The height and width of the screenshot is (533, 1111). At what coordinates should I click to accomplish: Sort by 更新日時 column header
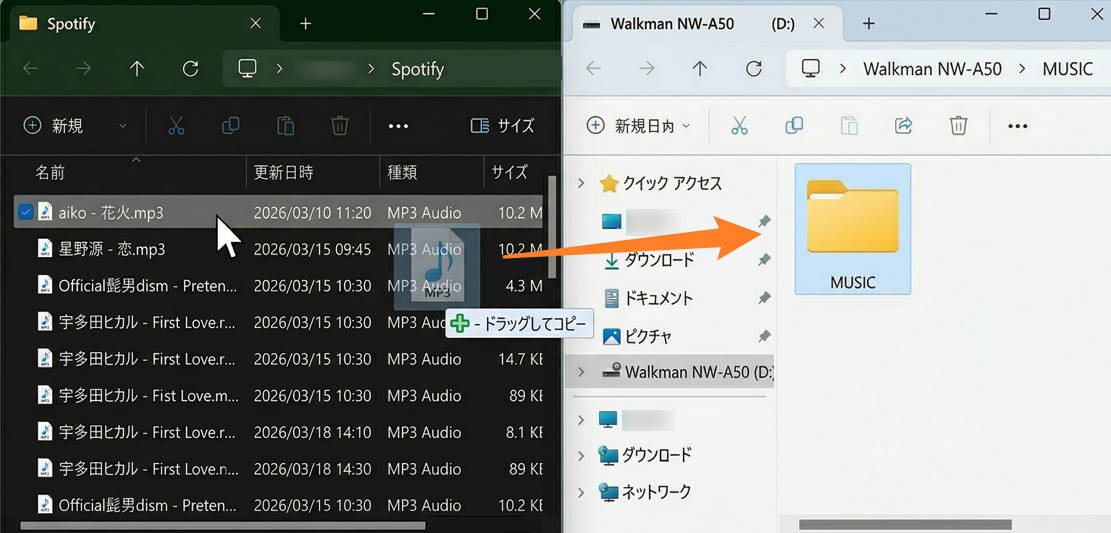(x=283, y=172)
